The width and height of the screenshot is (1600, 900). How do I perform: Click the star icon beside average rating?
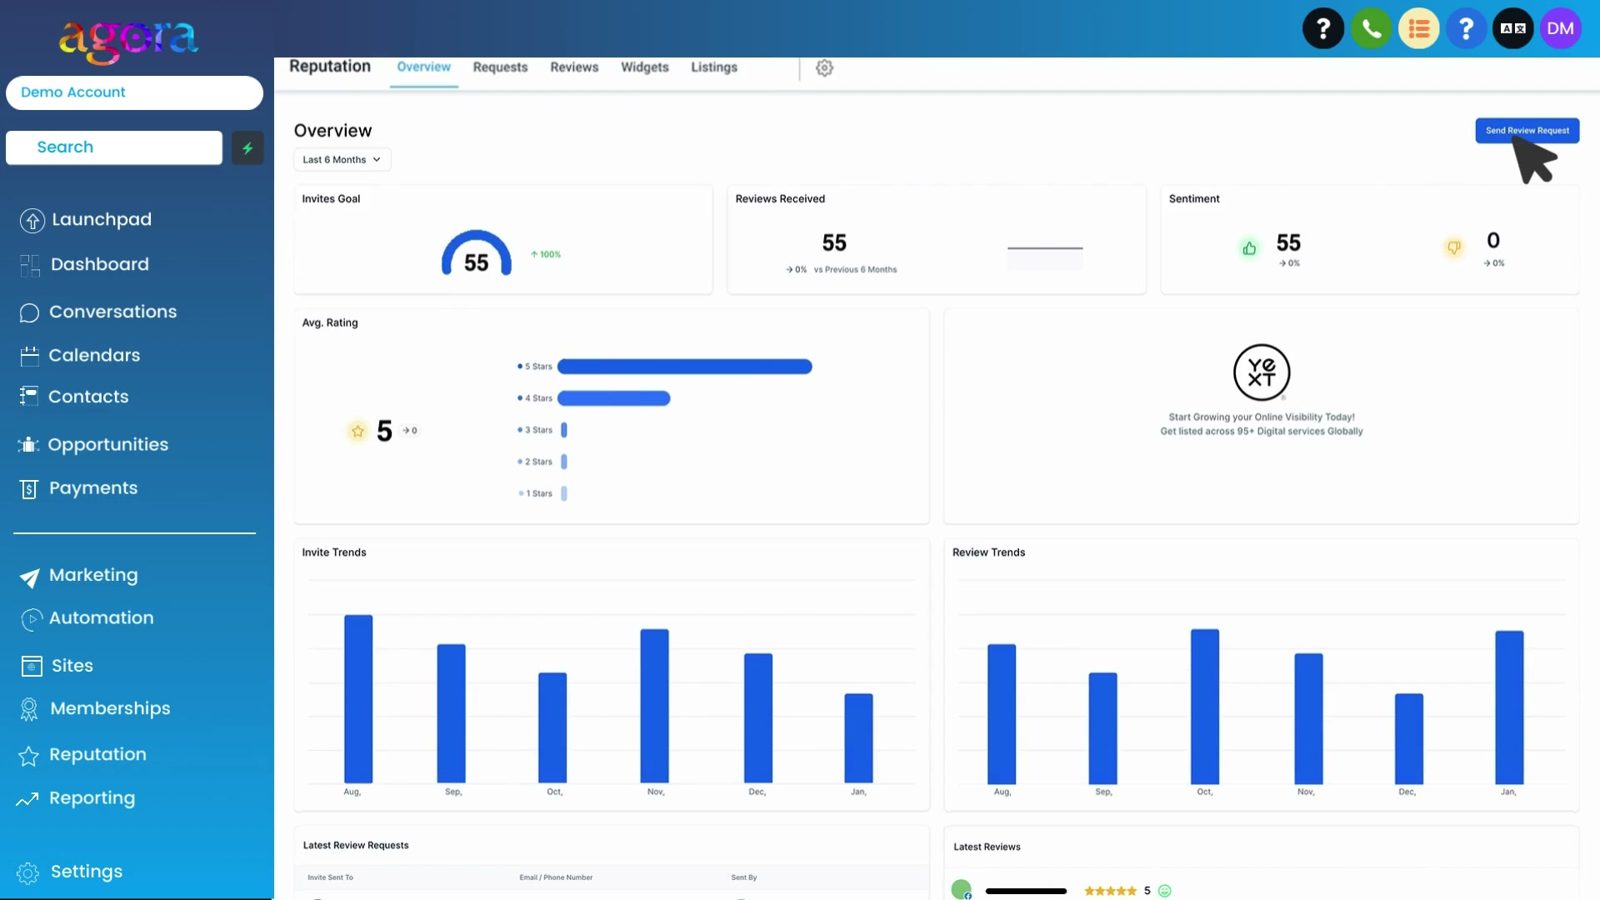coord(357,431)
